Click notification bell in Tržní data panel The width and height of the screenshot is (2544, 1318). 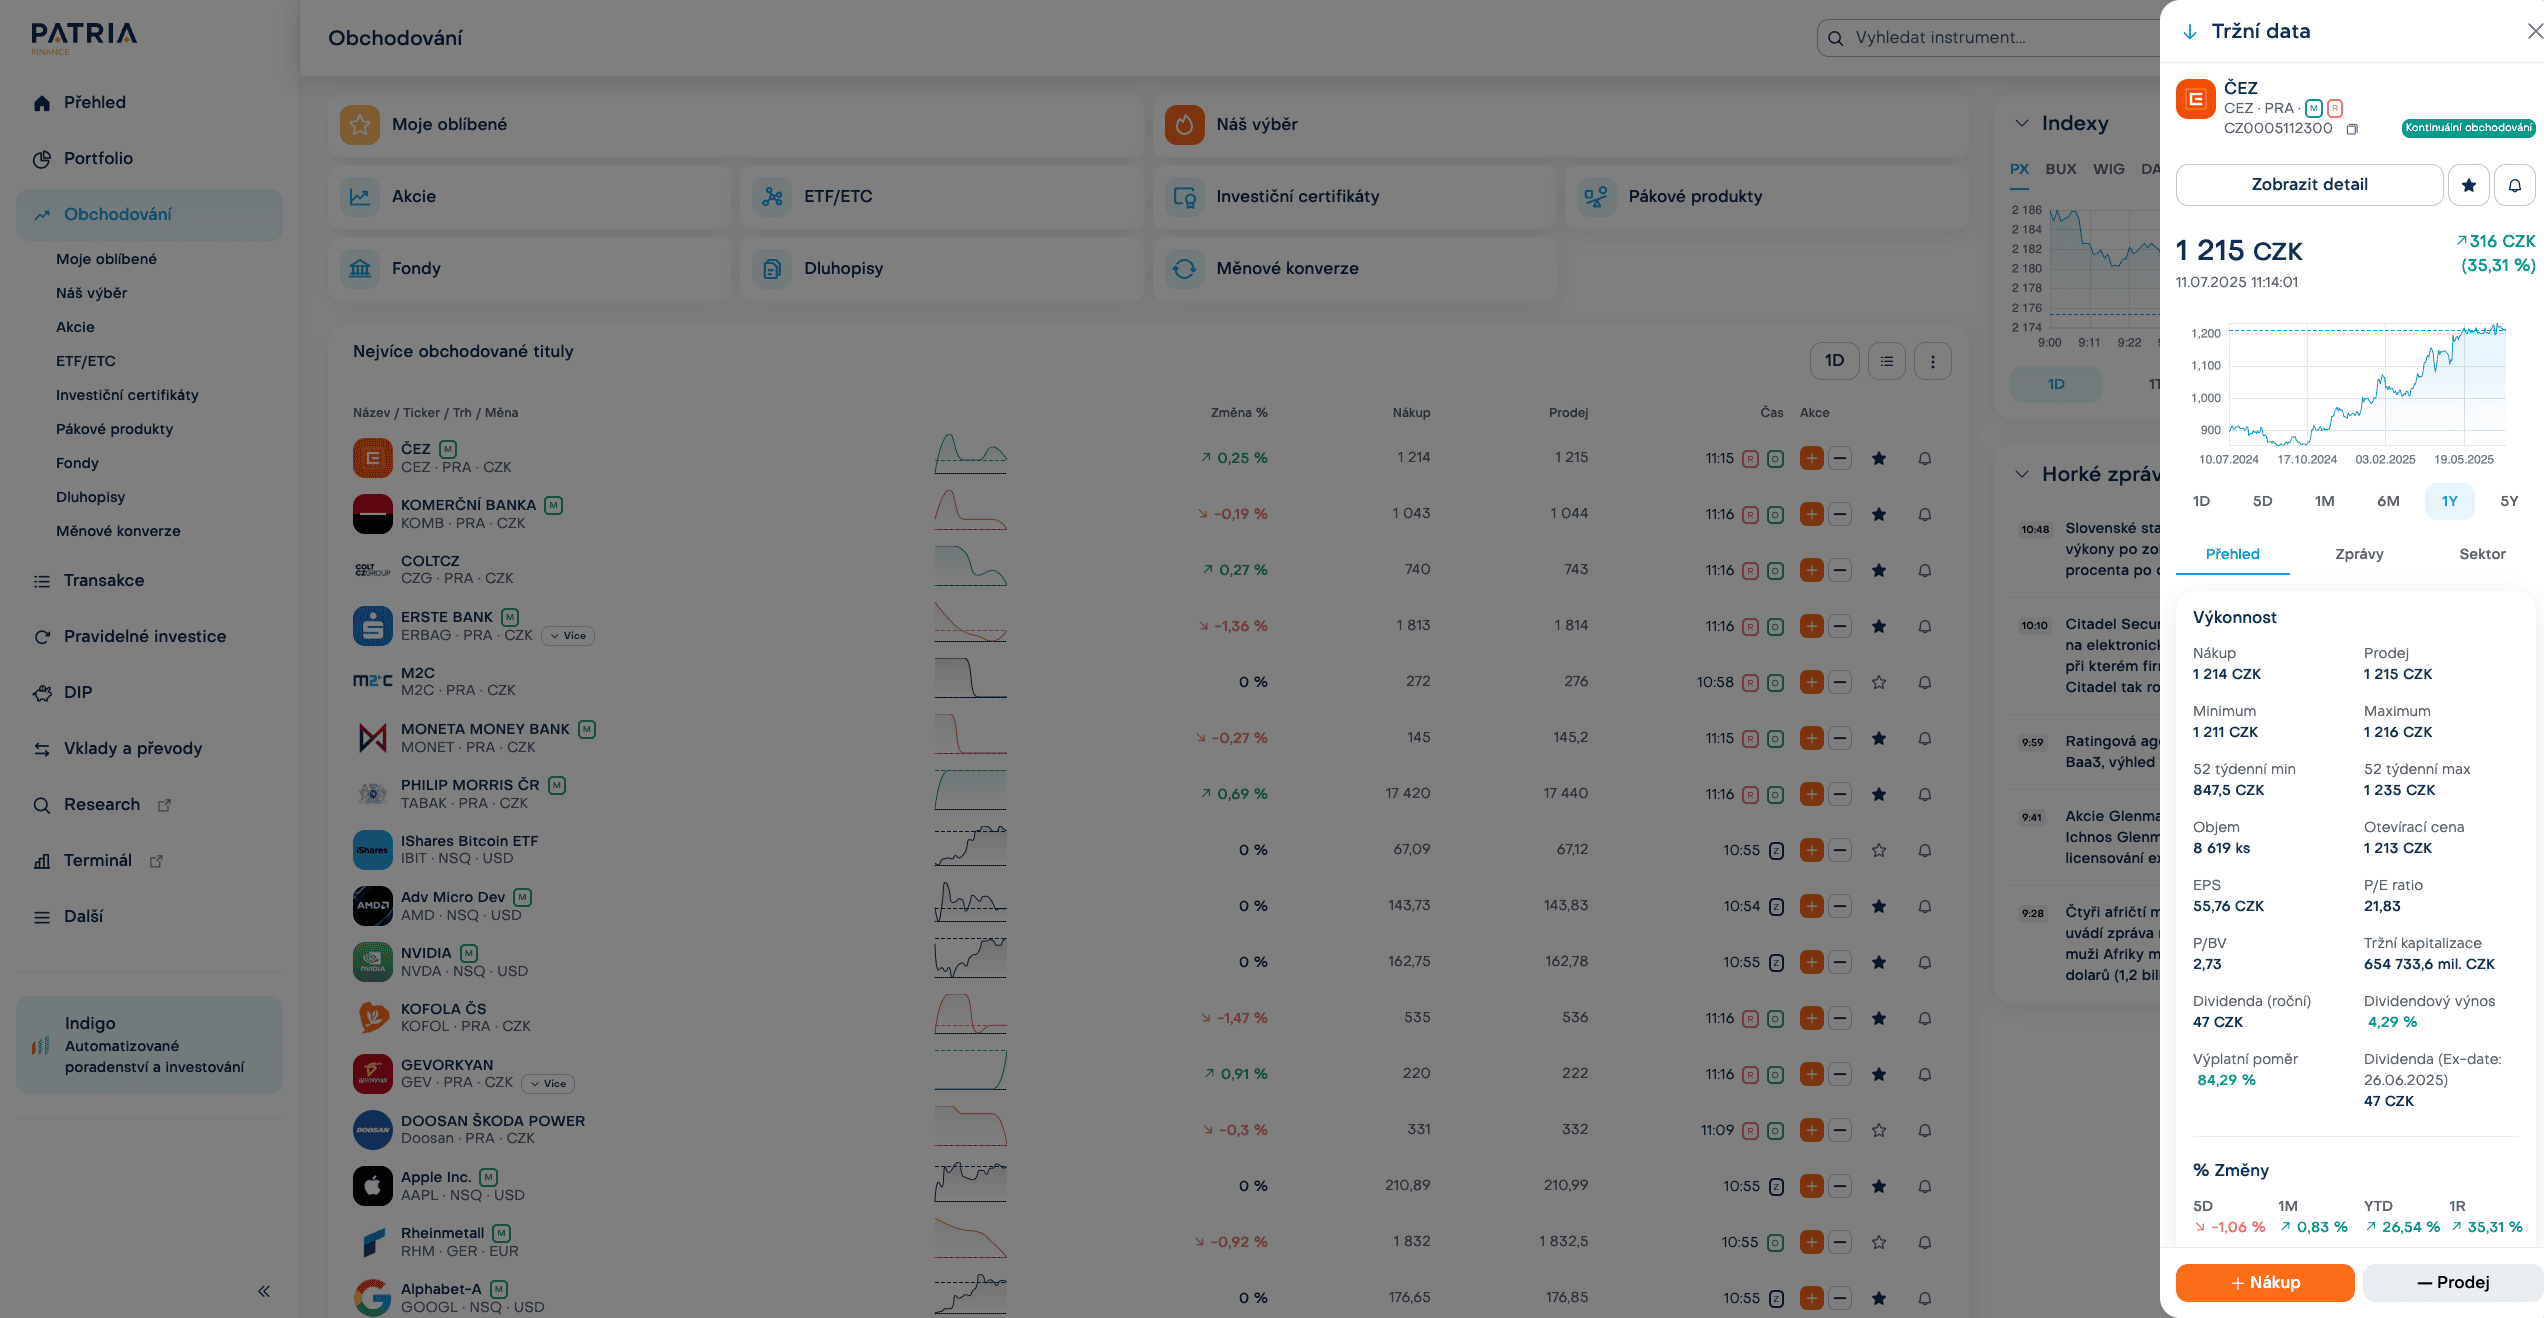tap(2514, 185)
